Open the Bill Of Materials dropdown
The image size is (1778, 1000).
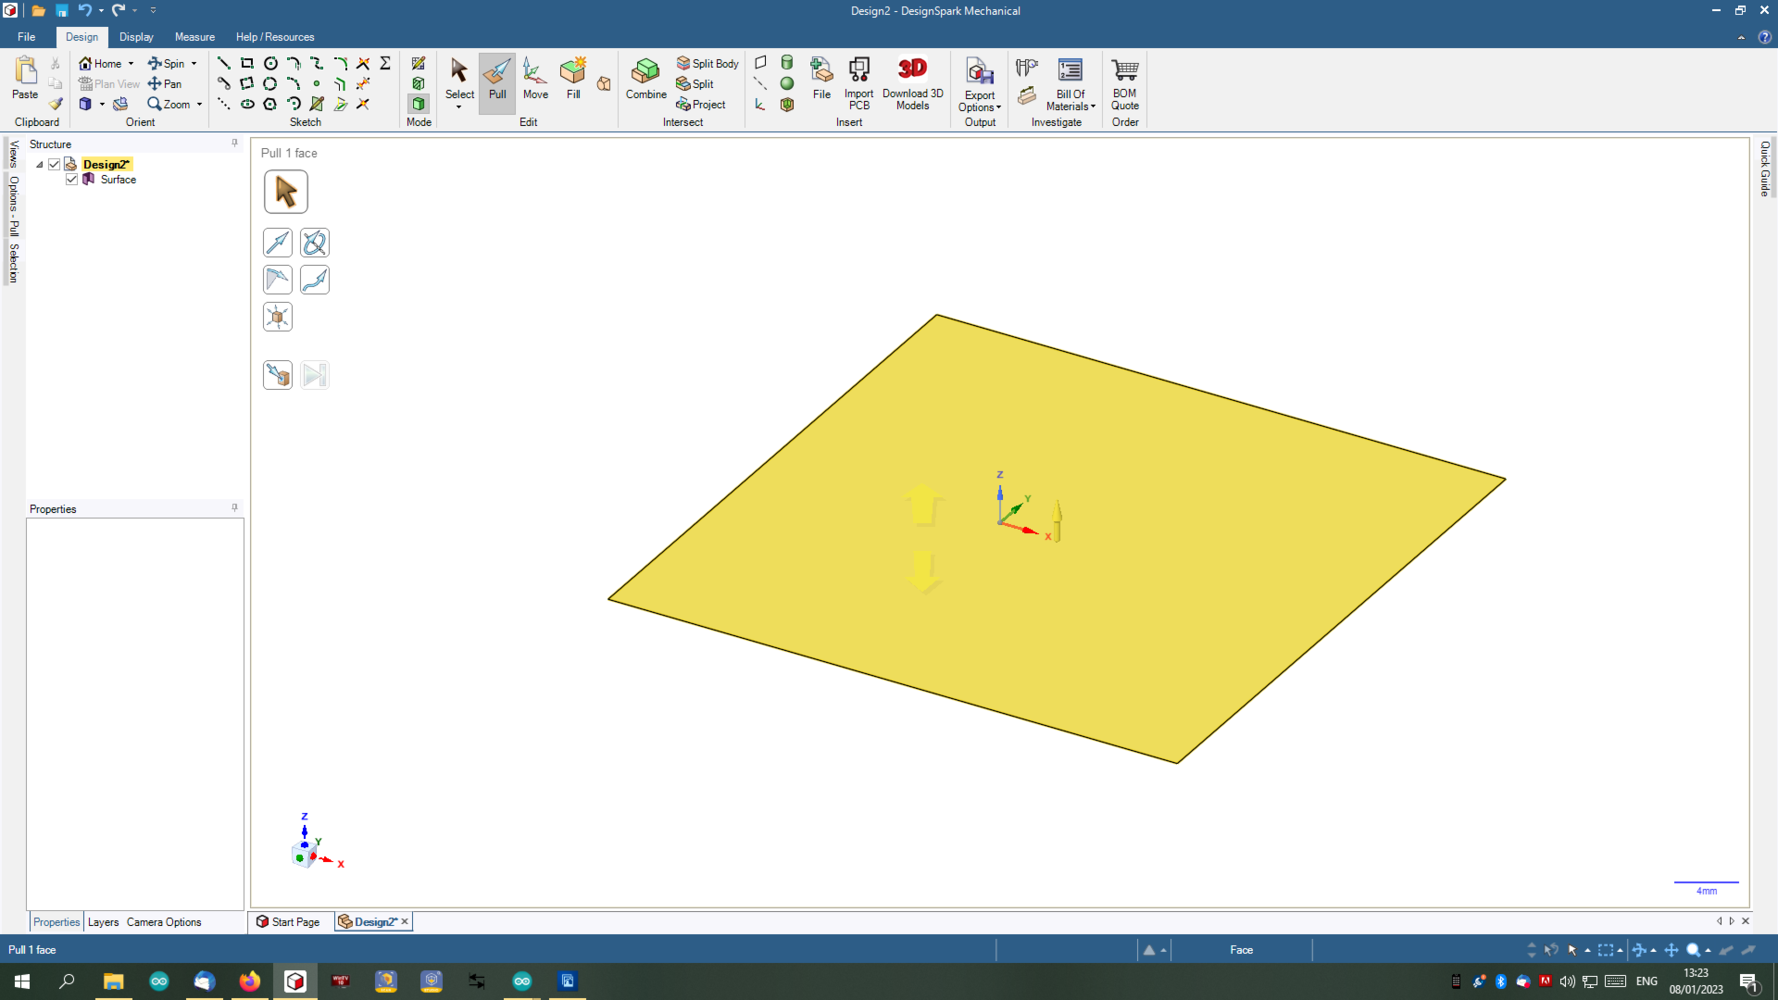(x=1070, y=102)
